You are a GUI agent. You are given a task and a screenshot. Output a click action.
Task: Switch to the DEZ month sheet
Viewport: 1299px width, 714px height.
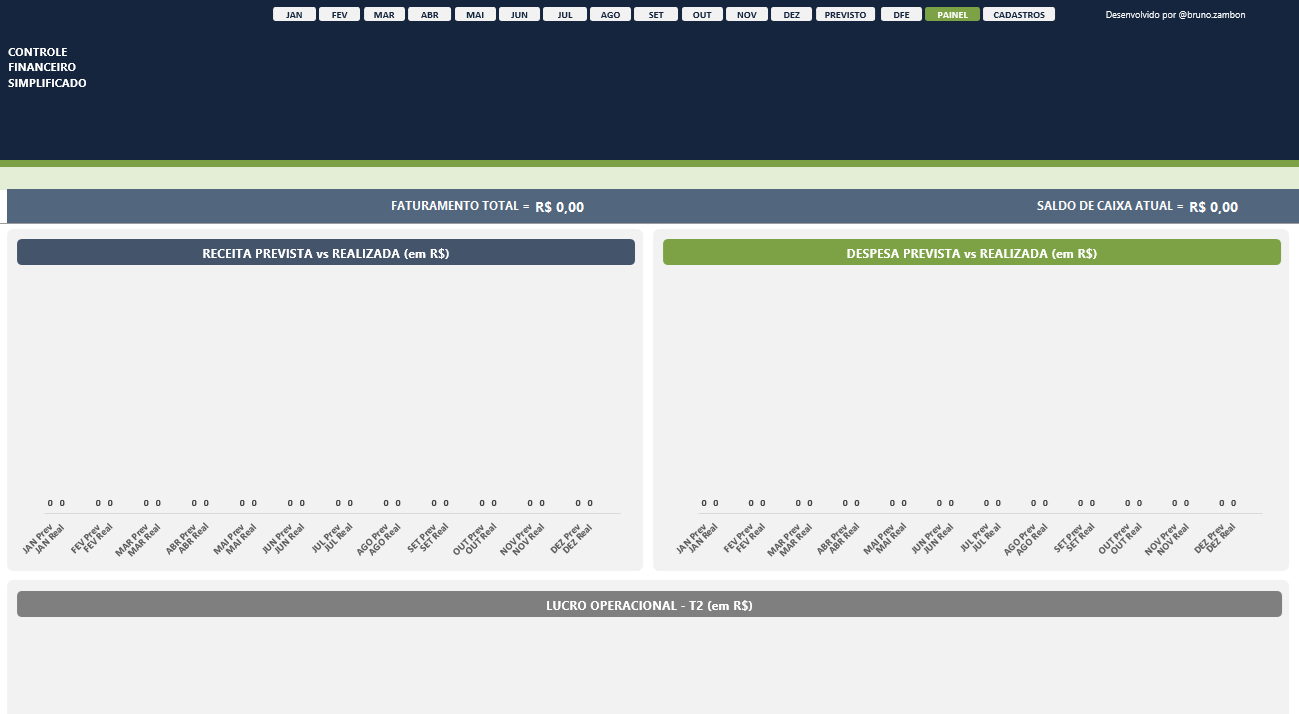coord(792,15)
